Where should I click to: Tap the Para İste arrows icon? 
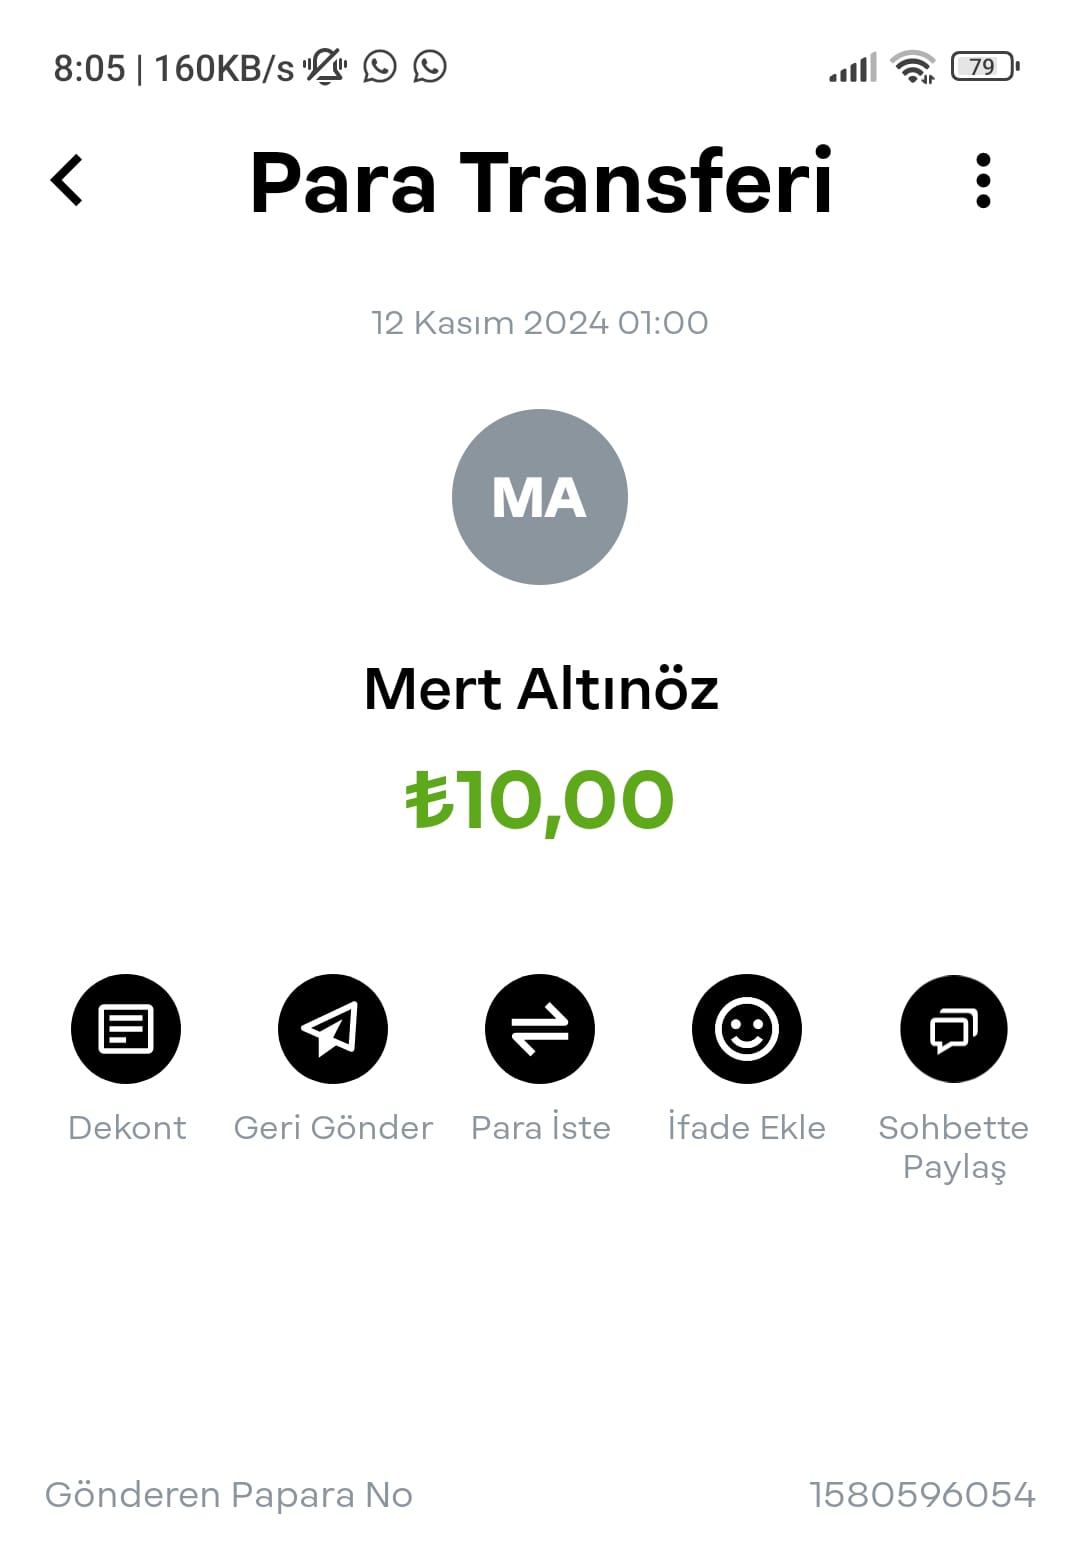(x=540, y=1028)
